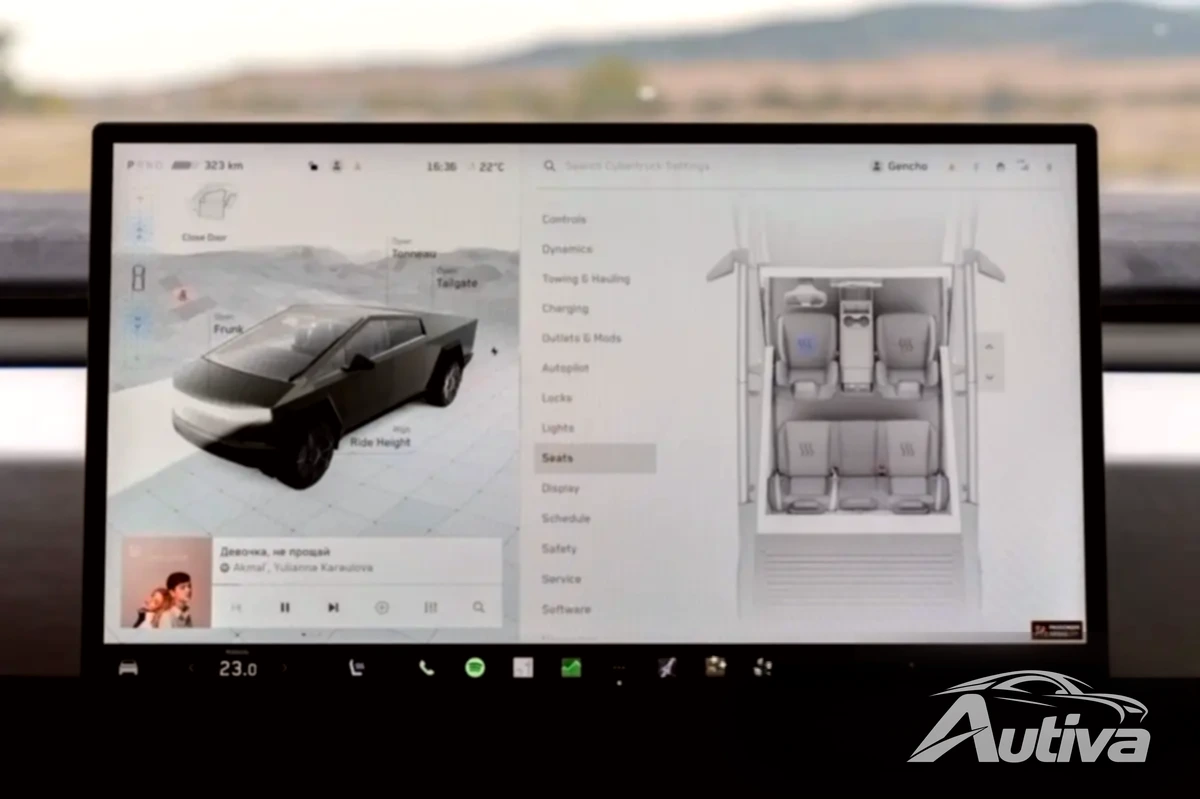1200x799 pixels.
Task: Open the Toybox app icon
Action: [x=667, y=667]
